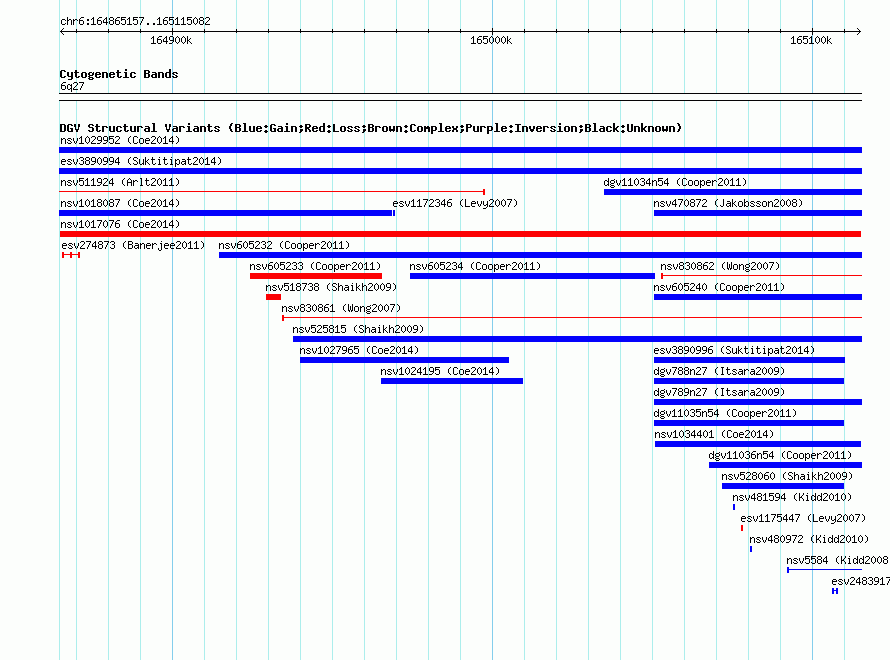Image resolution: width=890 pixels, height=660 pixels.
Task: Click nsv605234 (Cooper2011) label
Action: (475, 266)
